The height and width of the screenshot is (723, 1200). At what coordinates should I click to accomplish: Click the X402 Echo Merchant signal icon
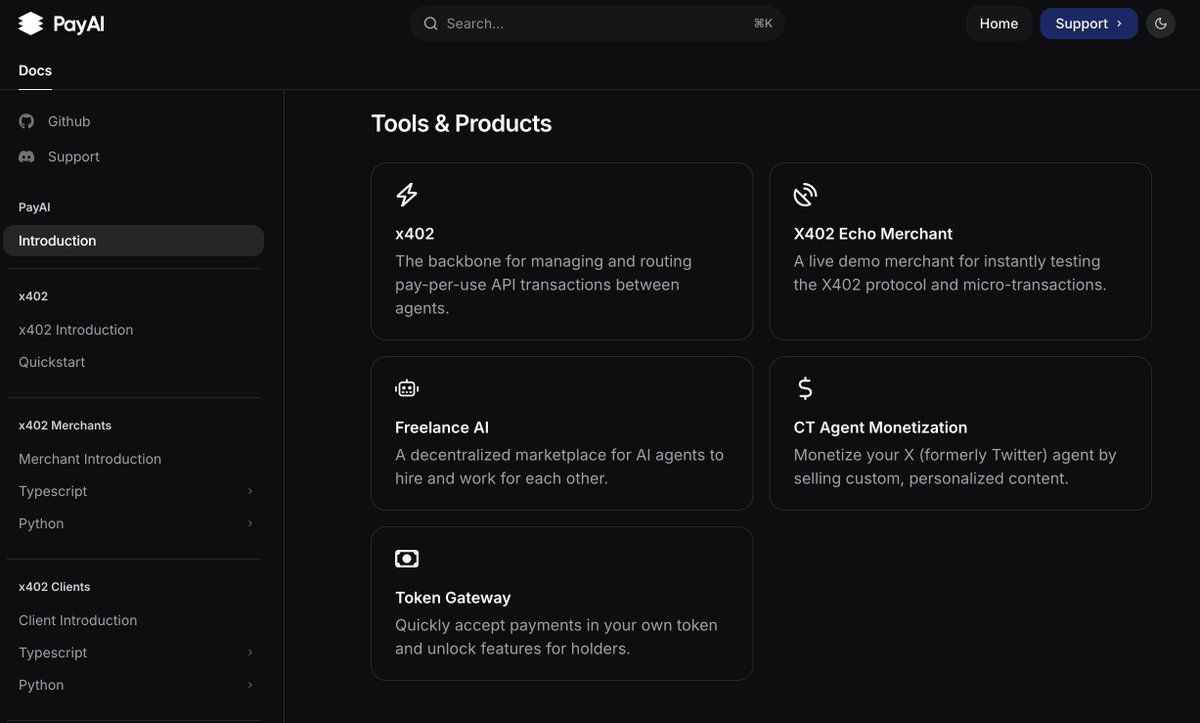804,193
